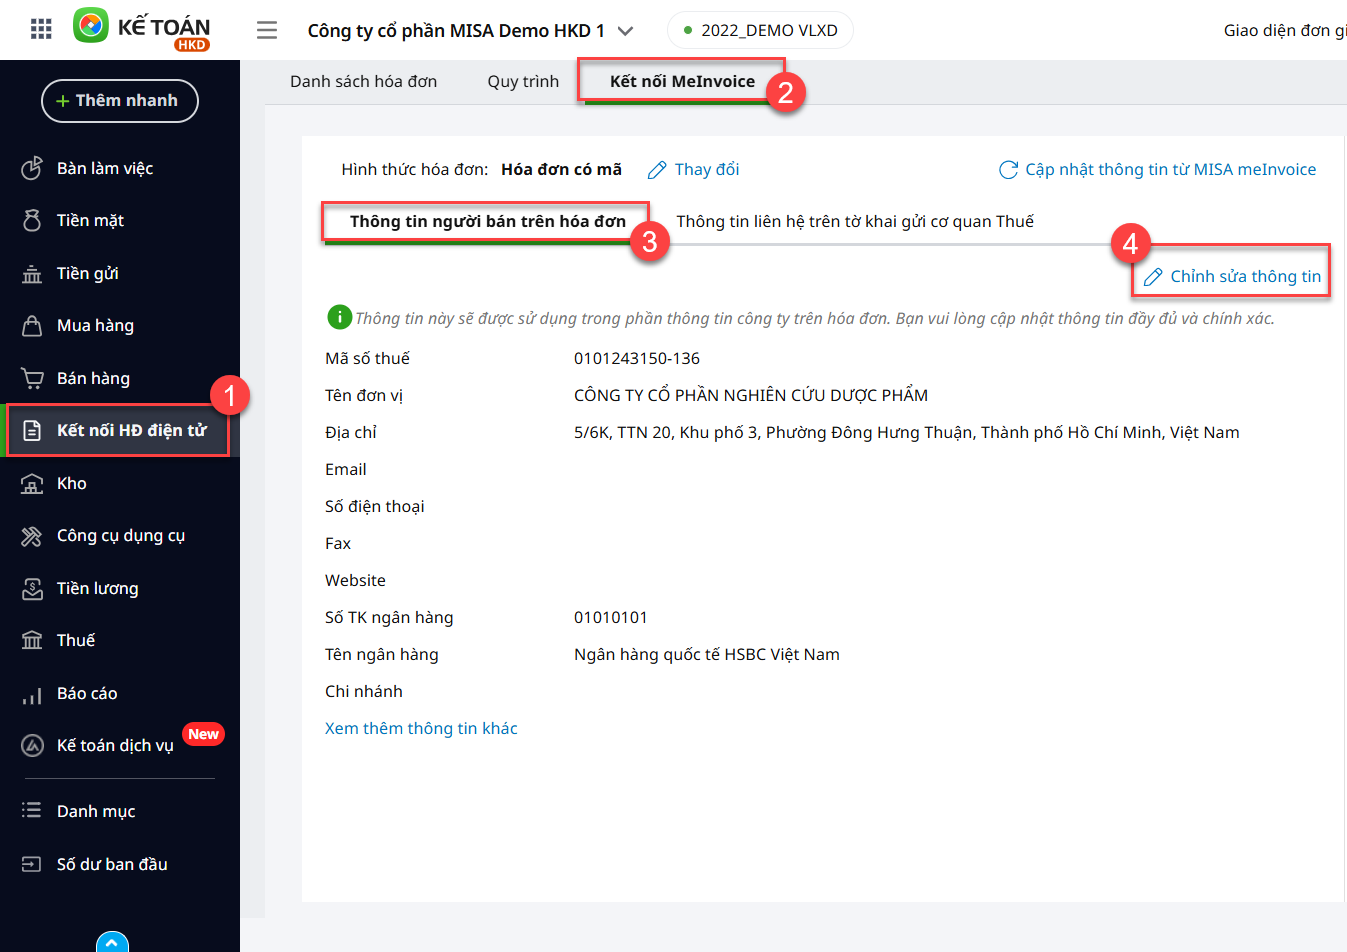Click the Tiền gửi bank icon
The image size is (1347, 952).
coord(32,274)
